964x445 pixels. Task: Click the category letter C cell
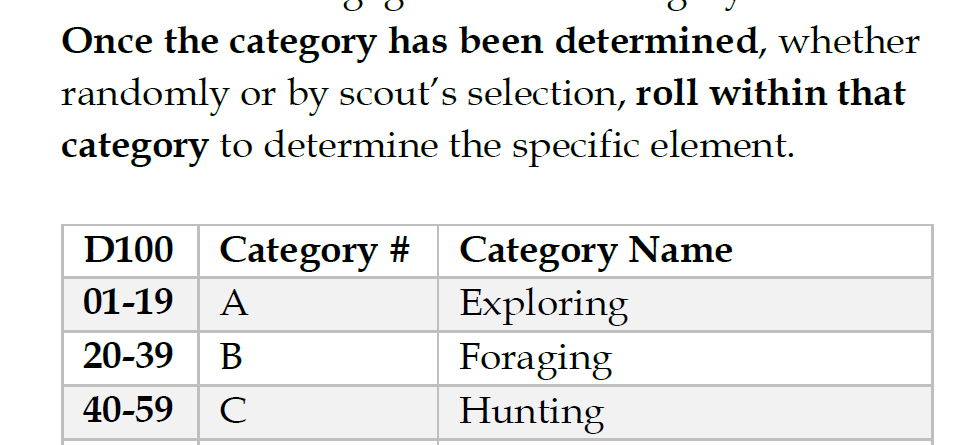[x=233, y=411]
